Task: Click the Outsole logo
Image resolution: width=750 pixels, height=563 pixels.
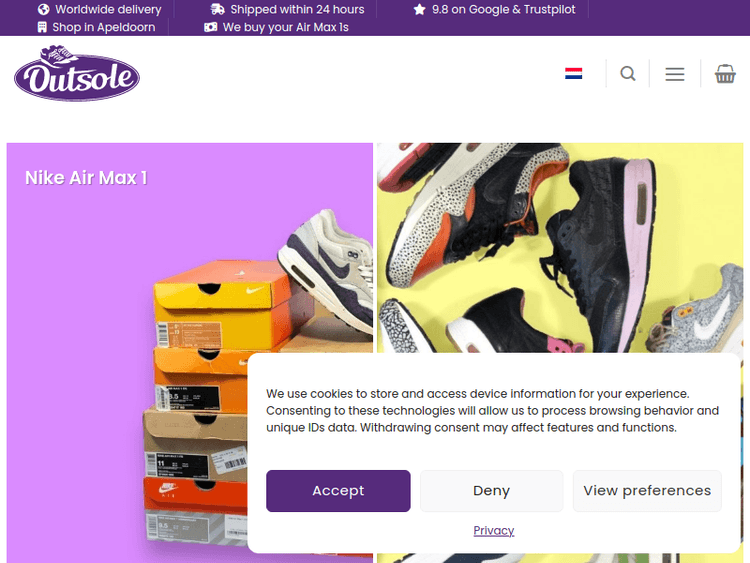Action: click(77, 73)
